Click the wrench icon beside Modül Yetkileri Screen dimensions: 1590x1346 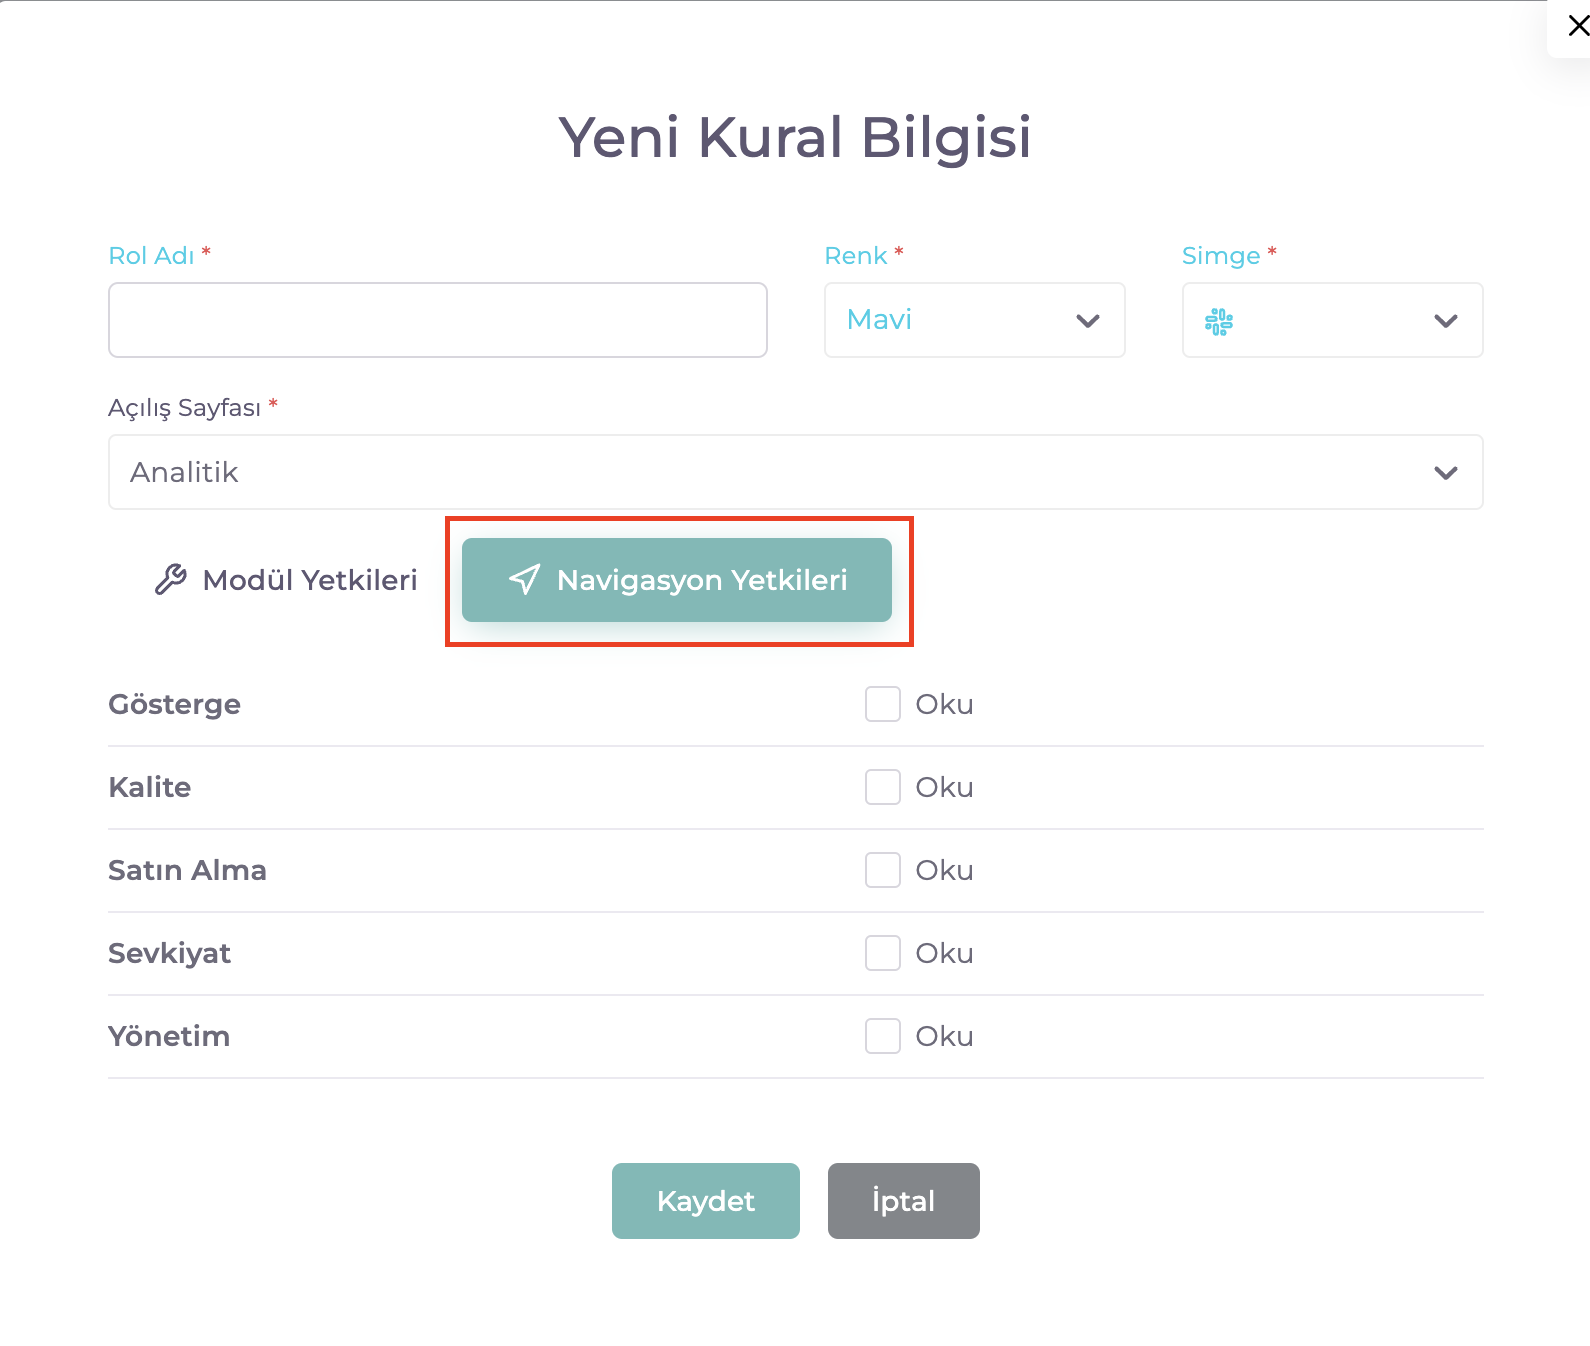(171, 580)
